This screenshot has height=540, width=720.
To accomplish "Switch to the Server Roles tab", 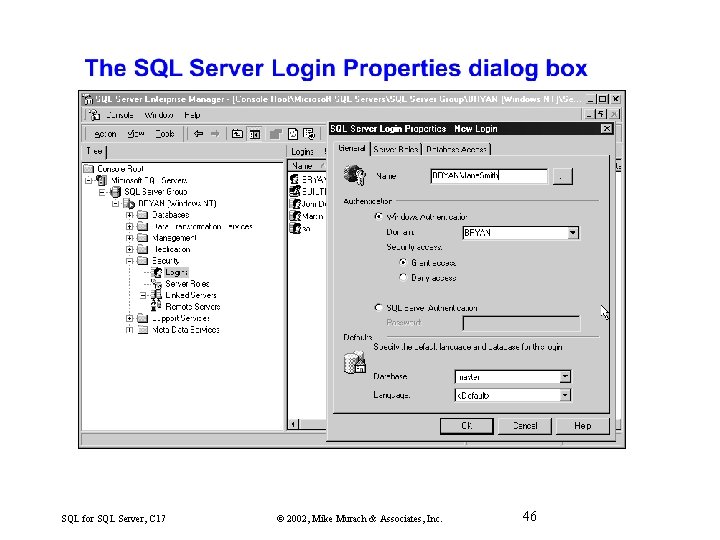I will click(x=395, y=149).
